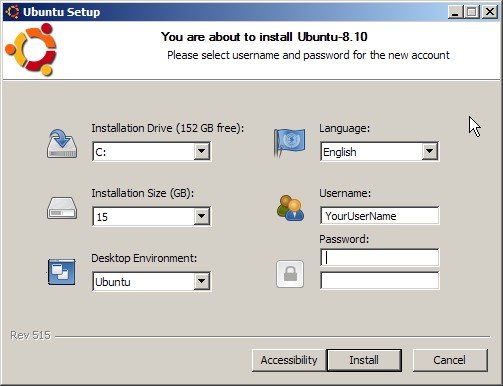
Task: Click the desktop environment windows icon
Action: (62, 272)
